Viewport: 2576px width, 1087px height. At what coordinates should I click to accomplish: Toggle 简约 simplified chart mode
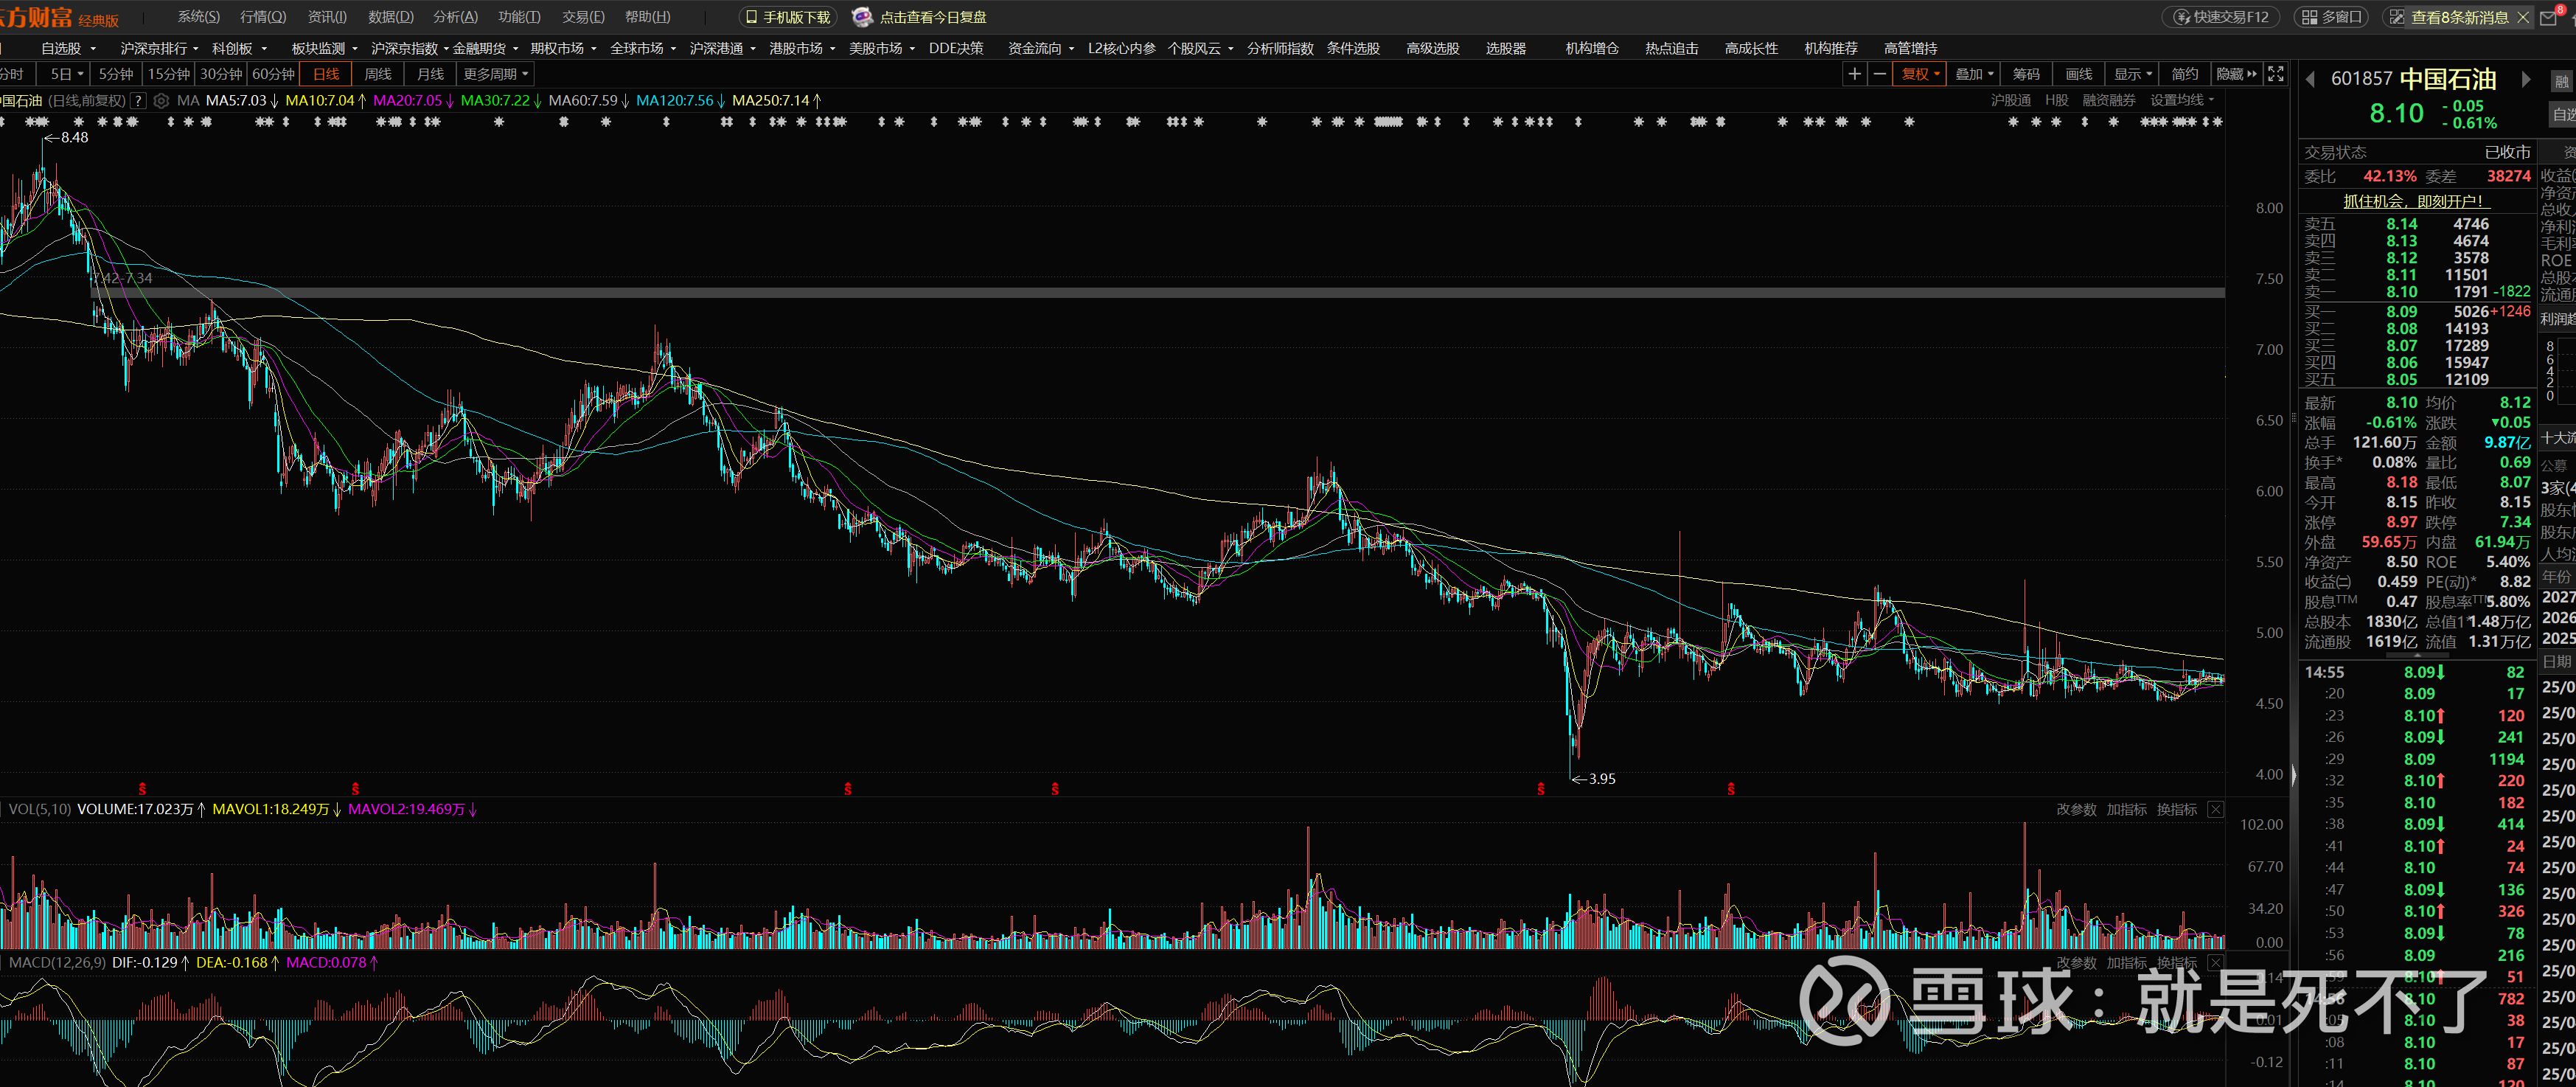pyautogui.click(x=2184, y=74)
